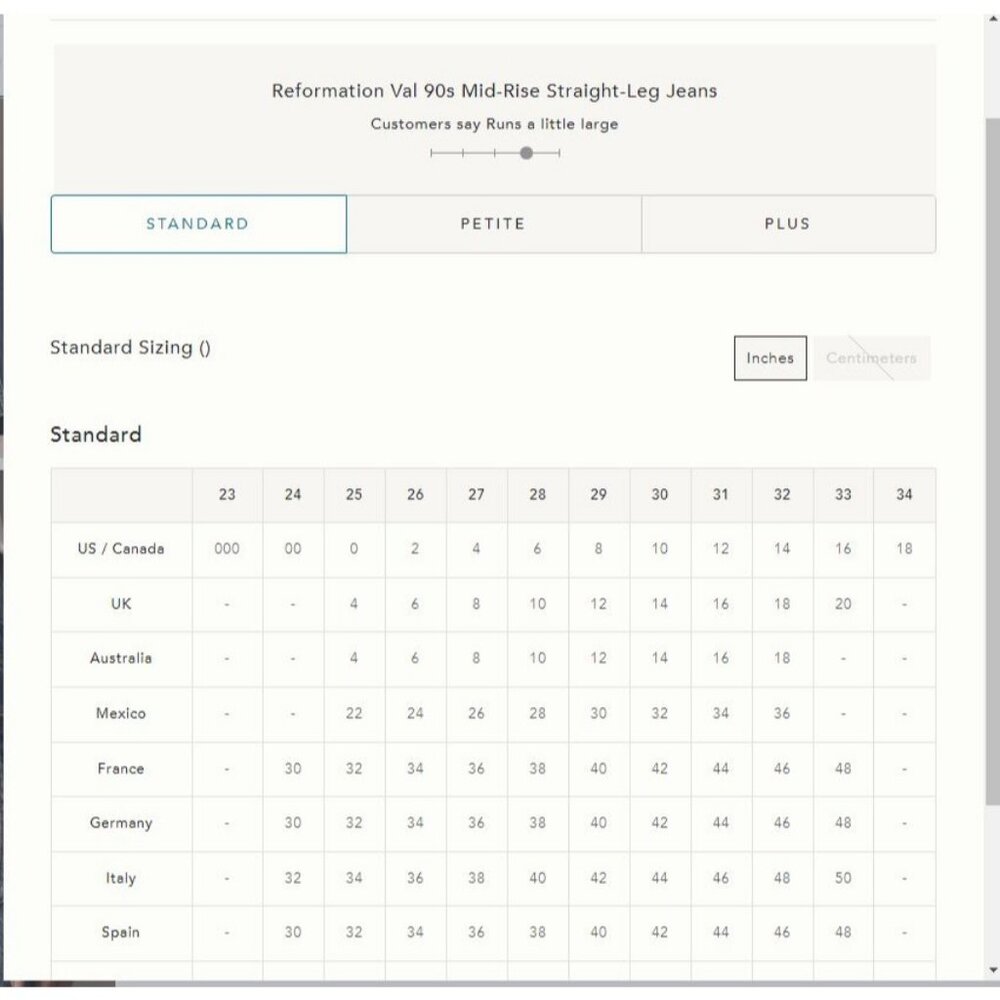The width and height of the screenshot is (1000, 1000).
Task: Click column header 28
Action: (538, 495)
